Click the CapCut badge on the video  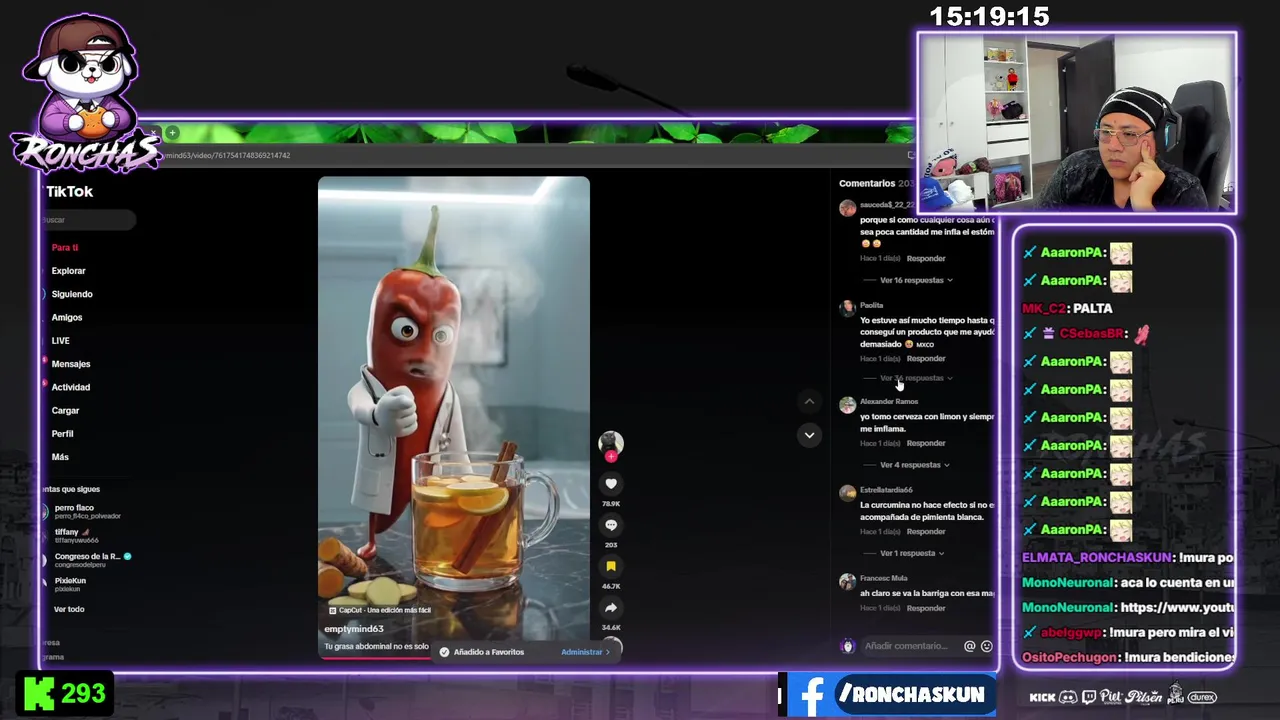(x=380, y=610)
